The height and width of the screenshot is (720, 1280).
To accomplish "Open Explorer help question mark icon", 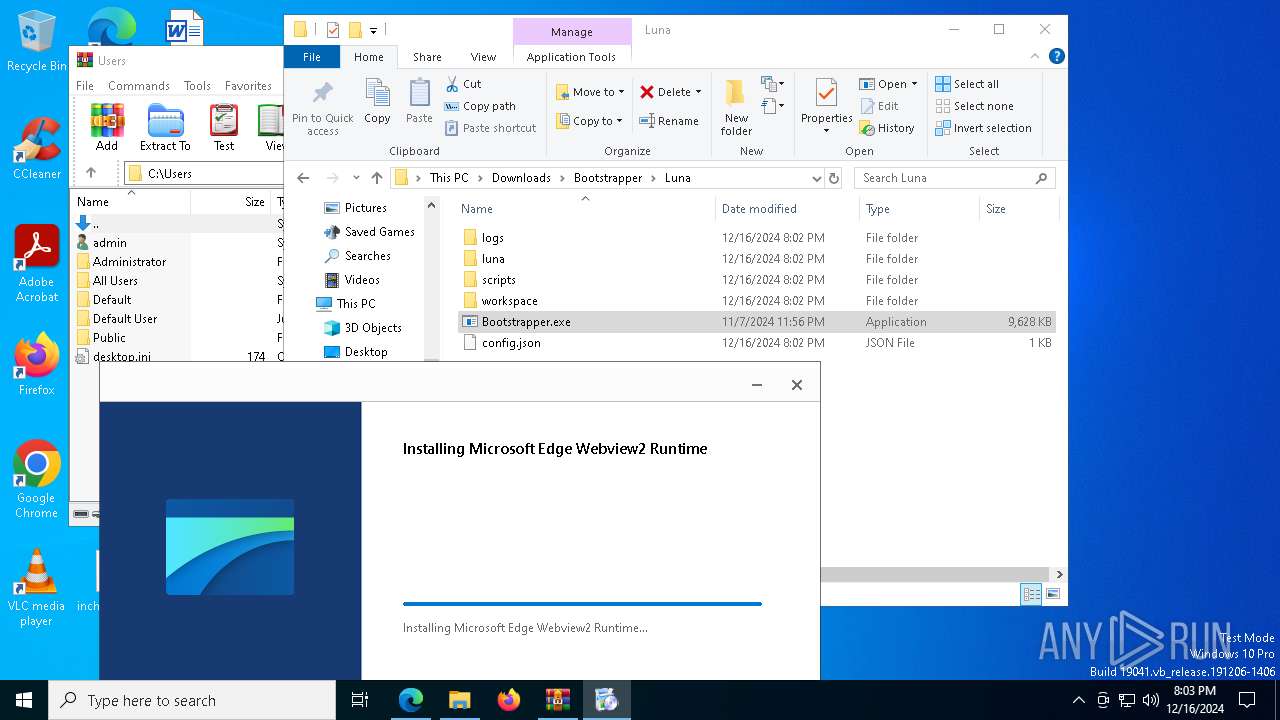I will pyautogui.click(x=1056, y=57).
